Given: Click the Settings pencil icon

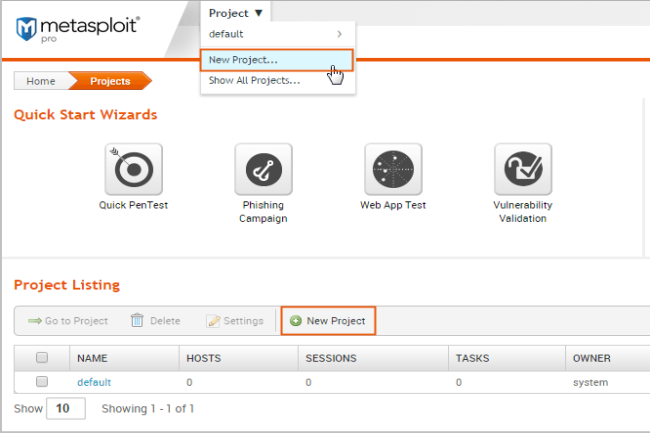Looking at the screenshot, I should [212, 321].
